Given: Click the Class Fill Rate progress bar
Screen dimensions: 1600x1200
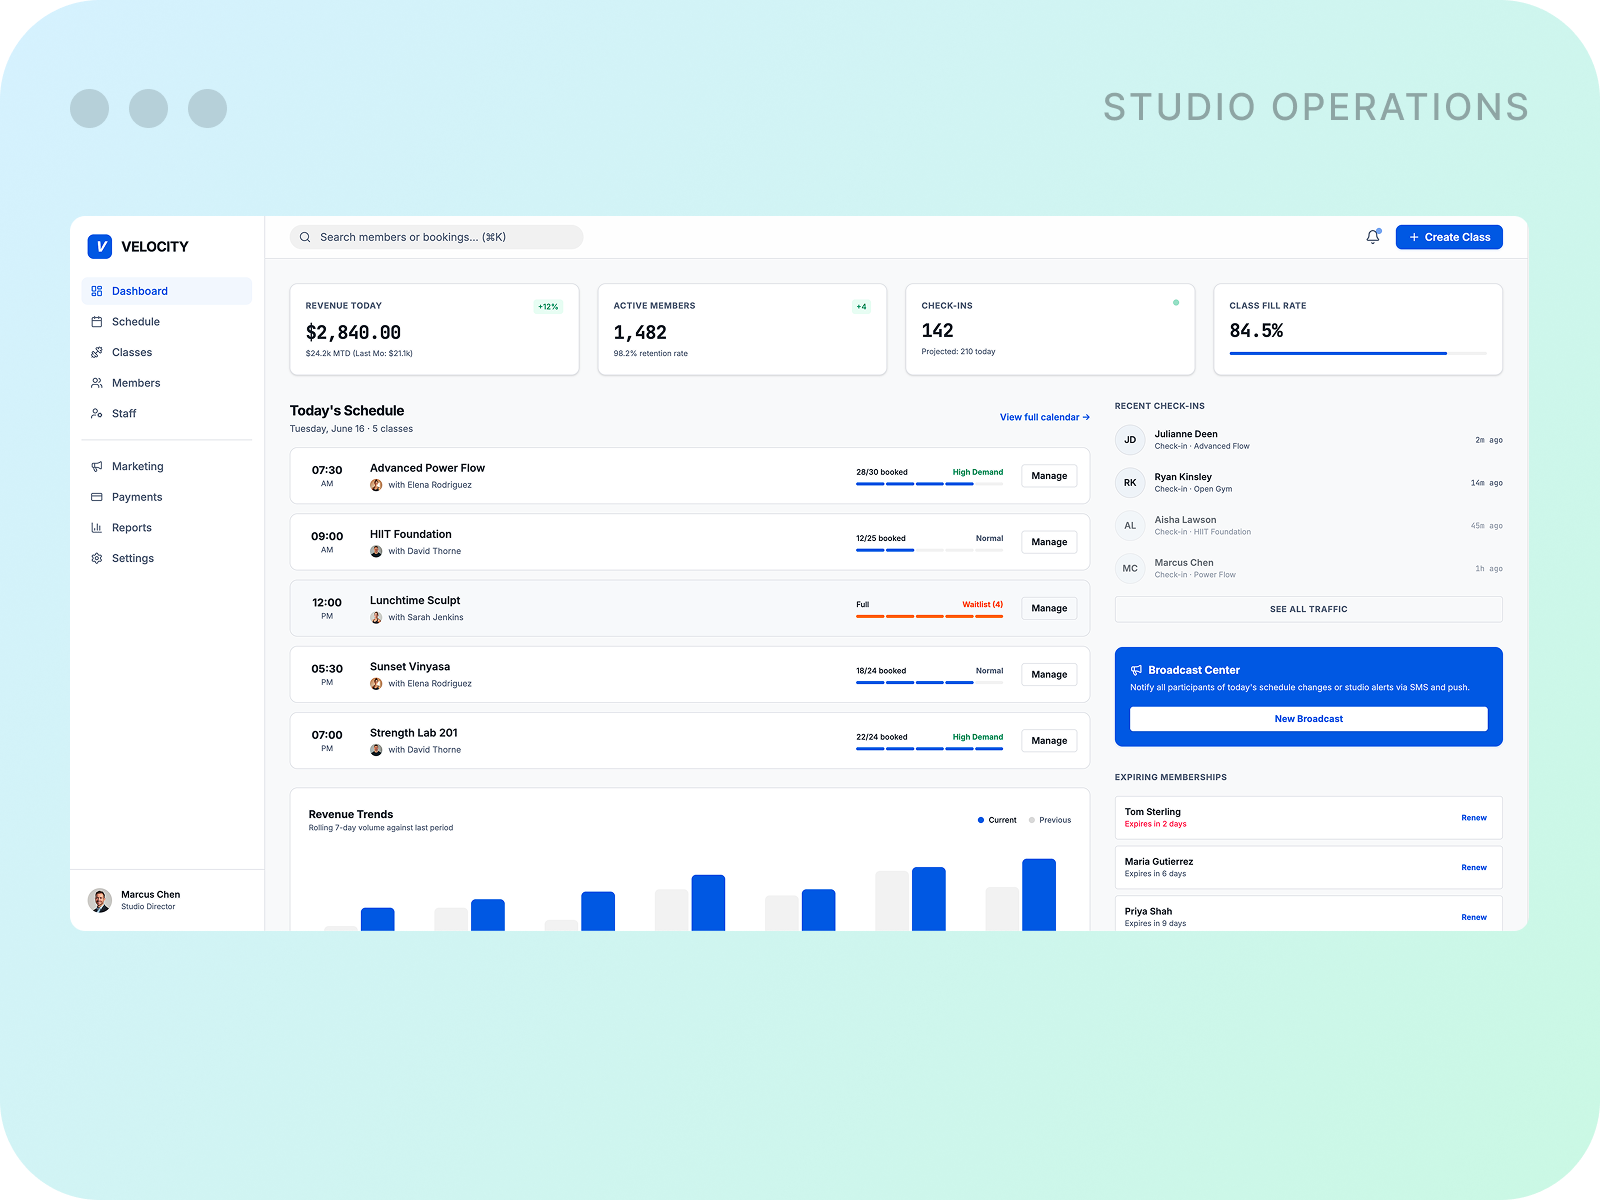Looking at the screenshot, I should 1358,353.
